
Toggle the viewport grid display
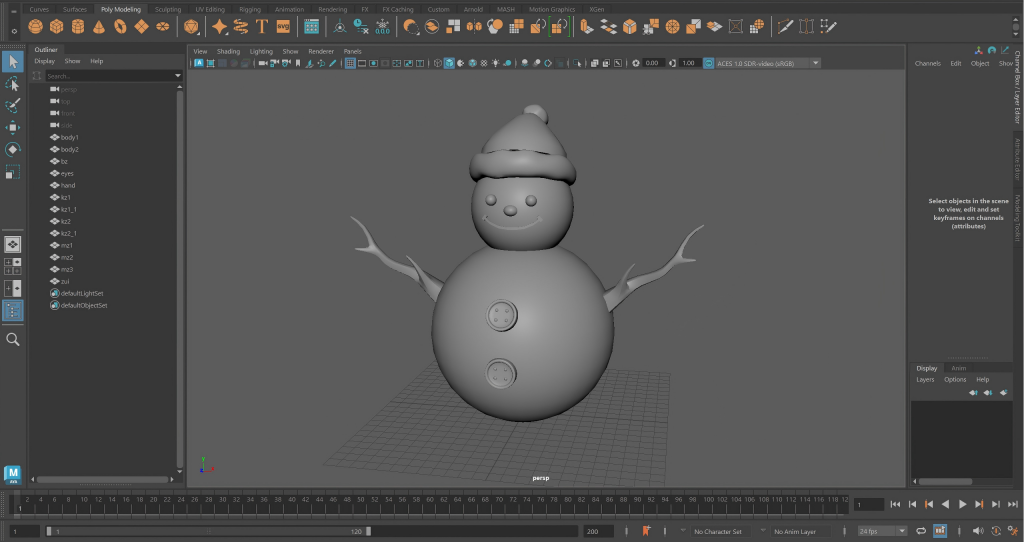click(x=350, y=63)
